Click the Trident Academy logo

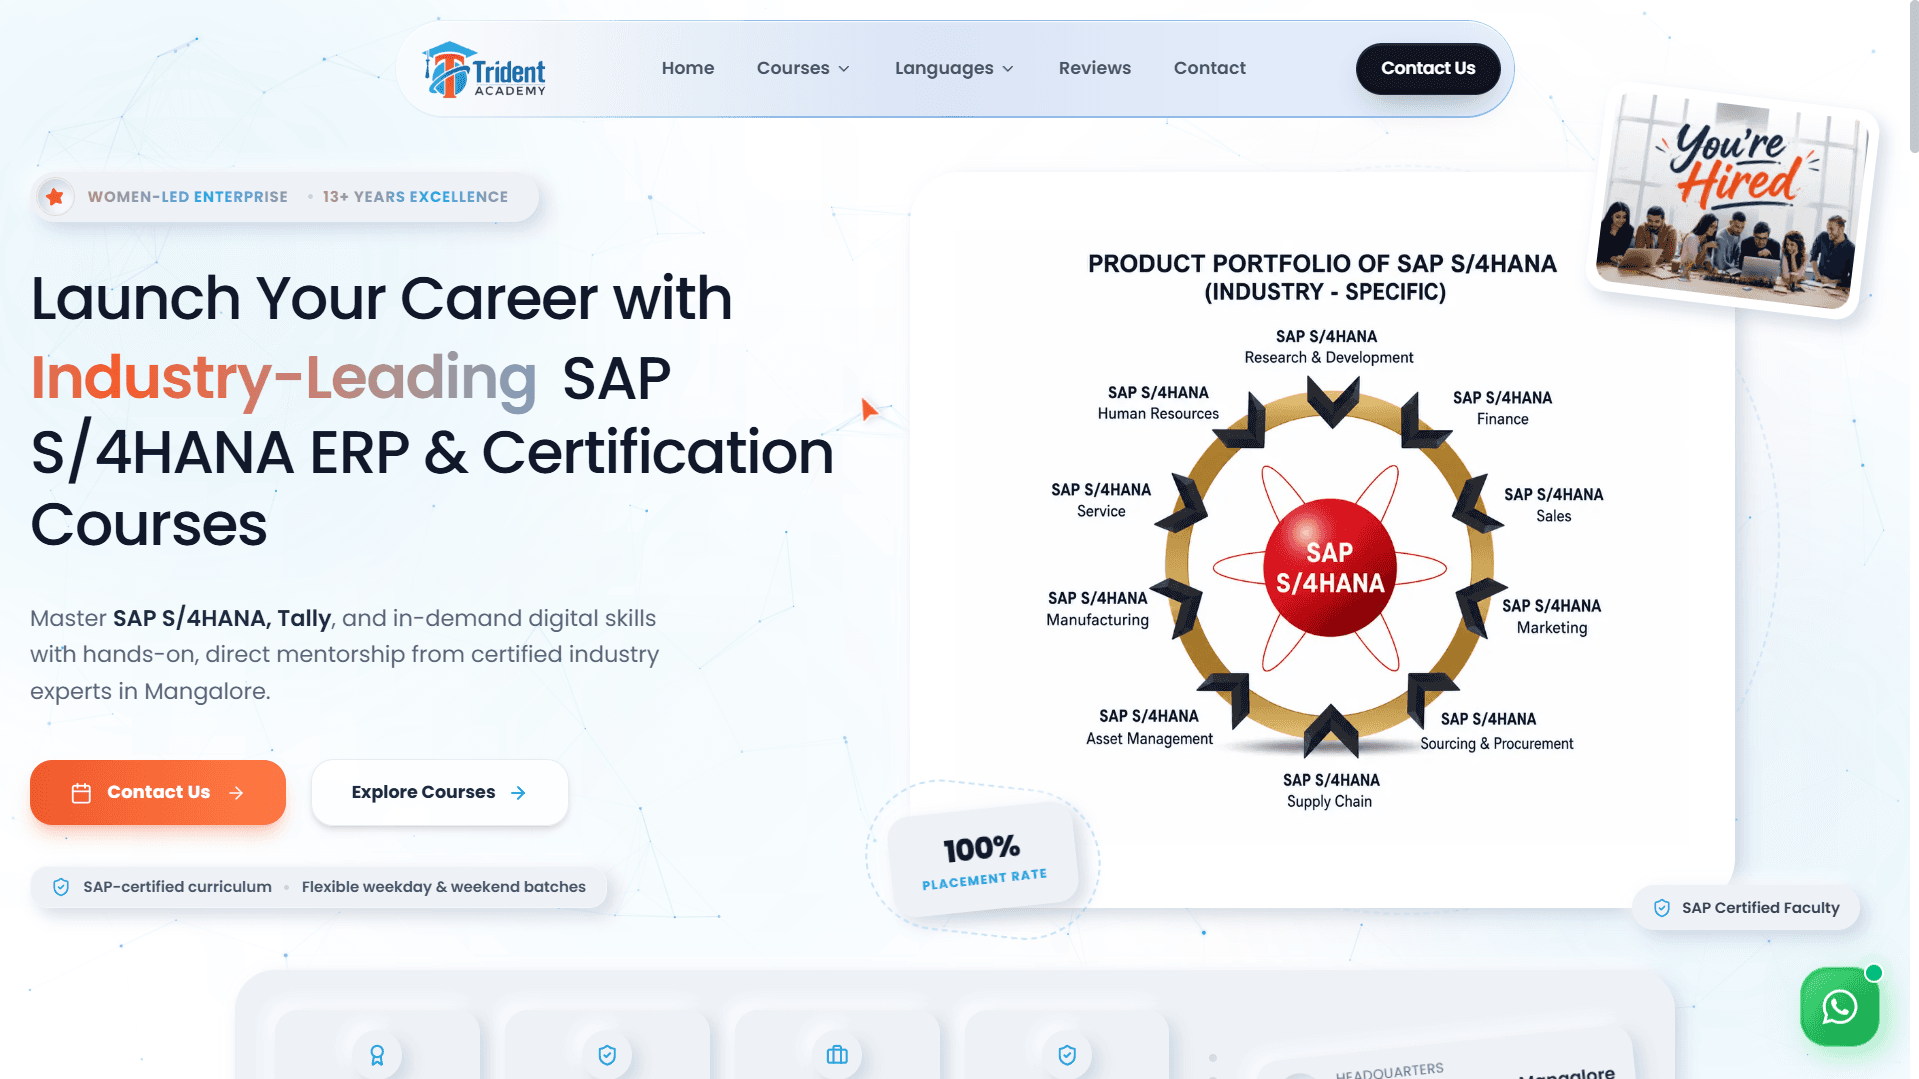485,69
